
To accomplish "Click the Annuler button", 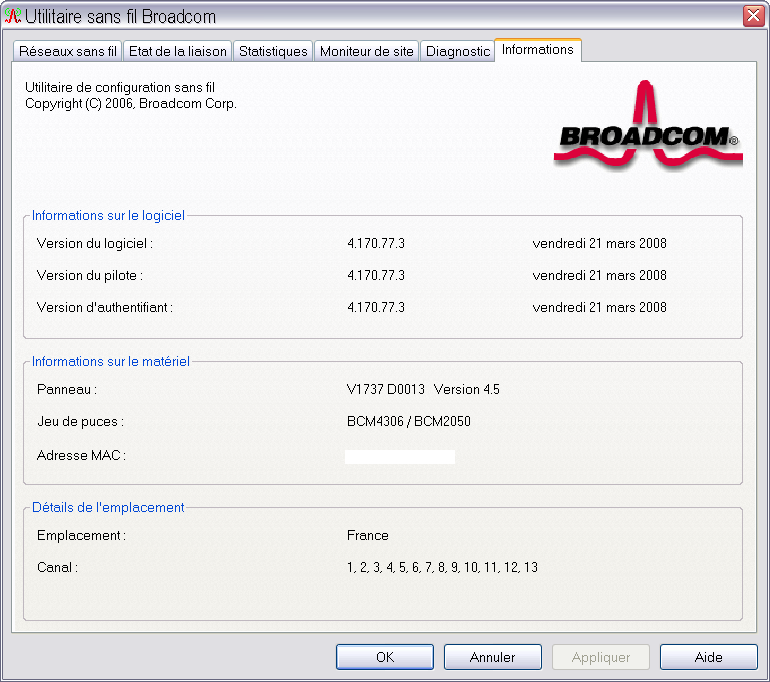I will coord(492,657).
